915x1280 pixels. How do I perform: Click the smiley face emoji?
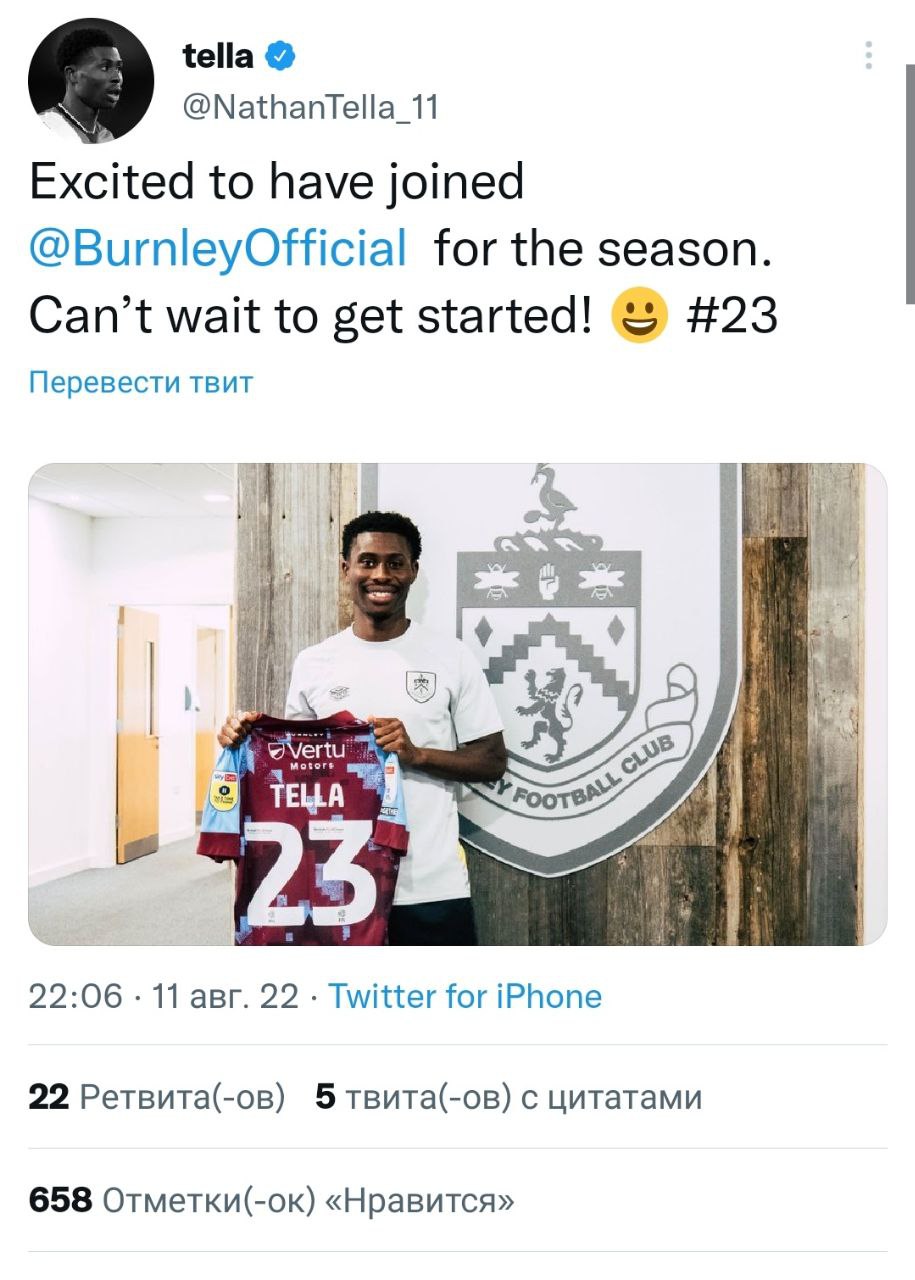pos(638,315)
